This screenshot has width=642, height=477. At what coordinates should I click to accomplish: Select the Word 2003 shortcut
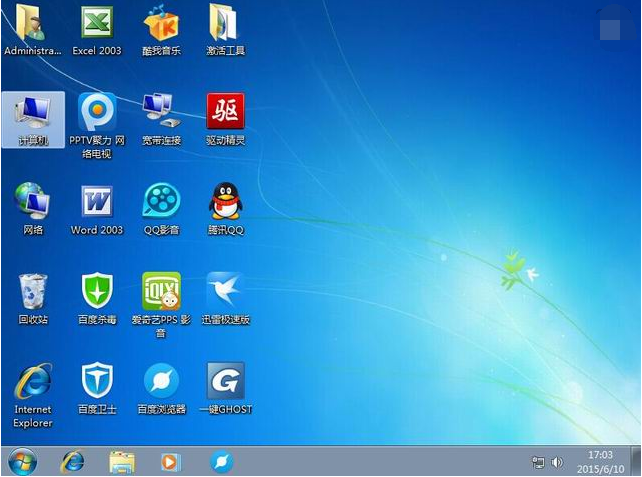(97, 202)
